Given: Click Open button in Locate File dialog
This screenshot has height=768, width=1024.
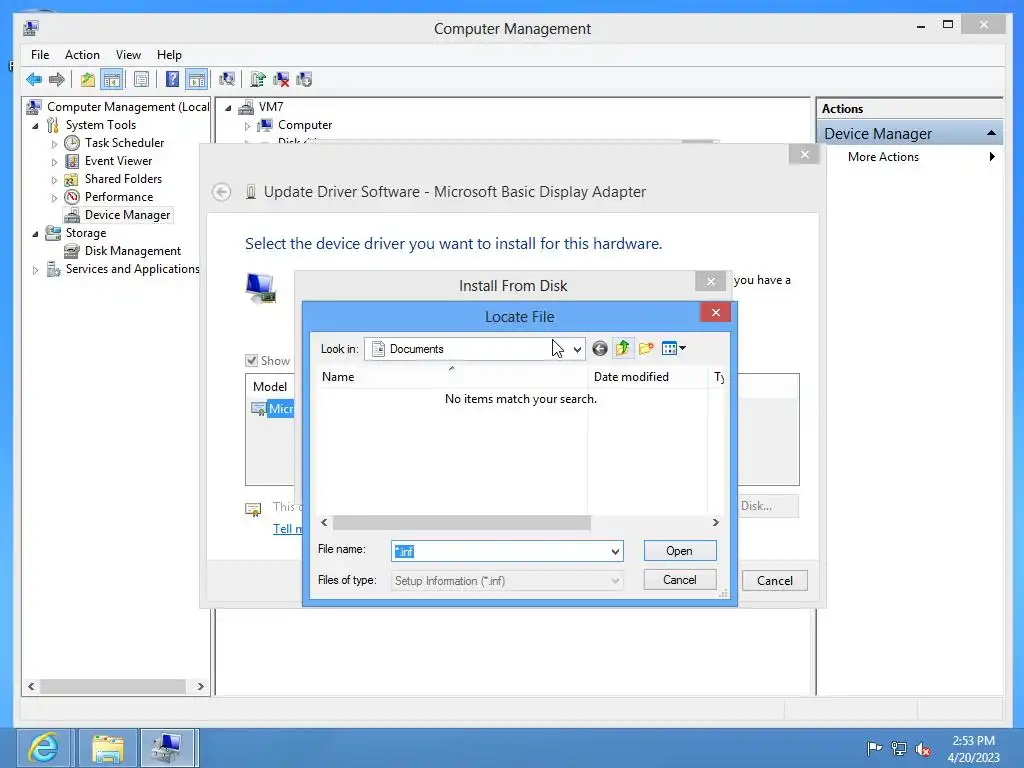Looking at the screenshot, I should tap(679, 551).
